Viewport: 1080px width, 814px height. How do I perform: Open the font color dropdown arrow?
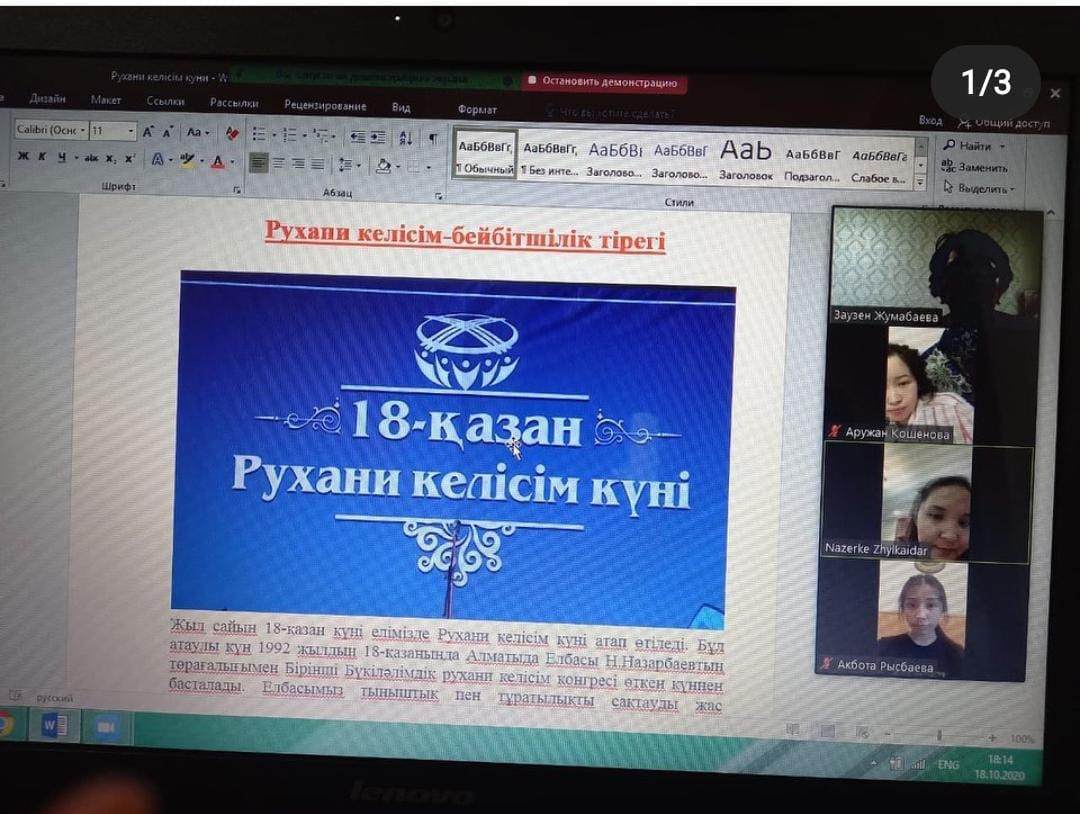[x=232, y=163]
